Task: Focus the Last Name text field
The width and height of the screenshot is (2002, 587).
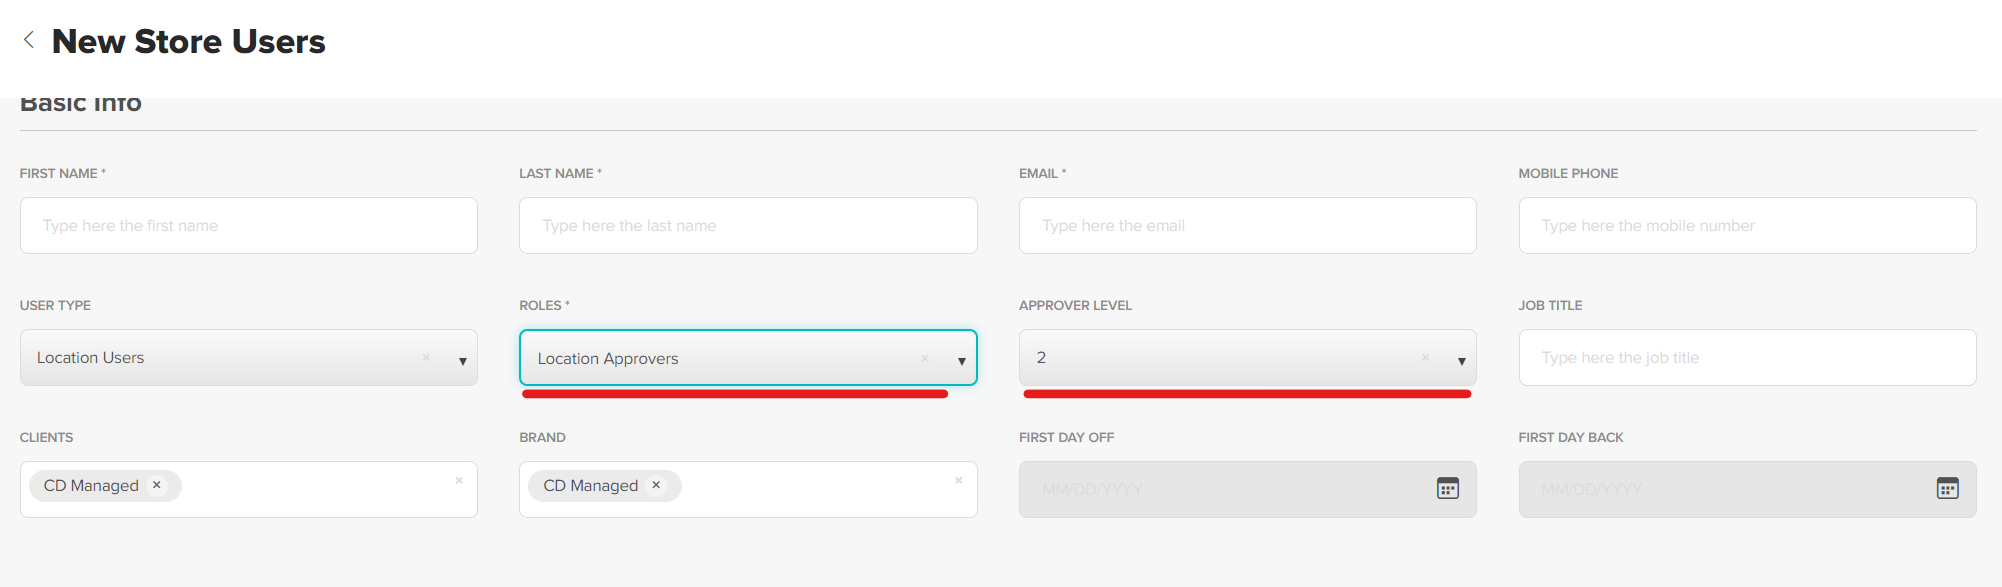Action: pyautogui.click(x=747, y=226)
